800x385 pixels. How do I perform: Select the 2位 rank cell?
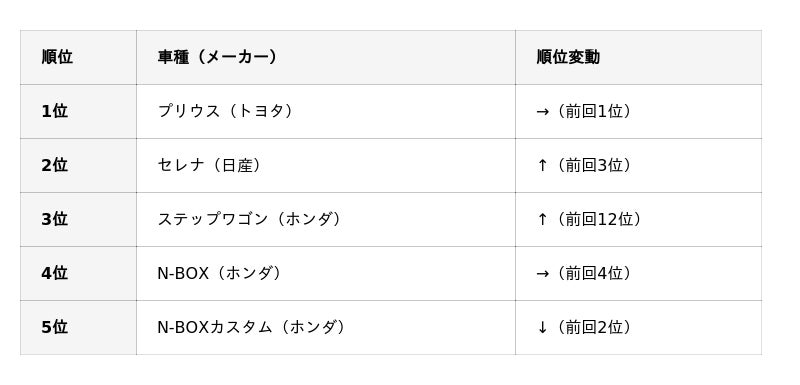click(78, 165)
